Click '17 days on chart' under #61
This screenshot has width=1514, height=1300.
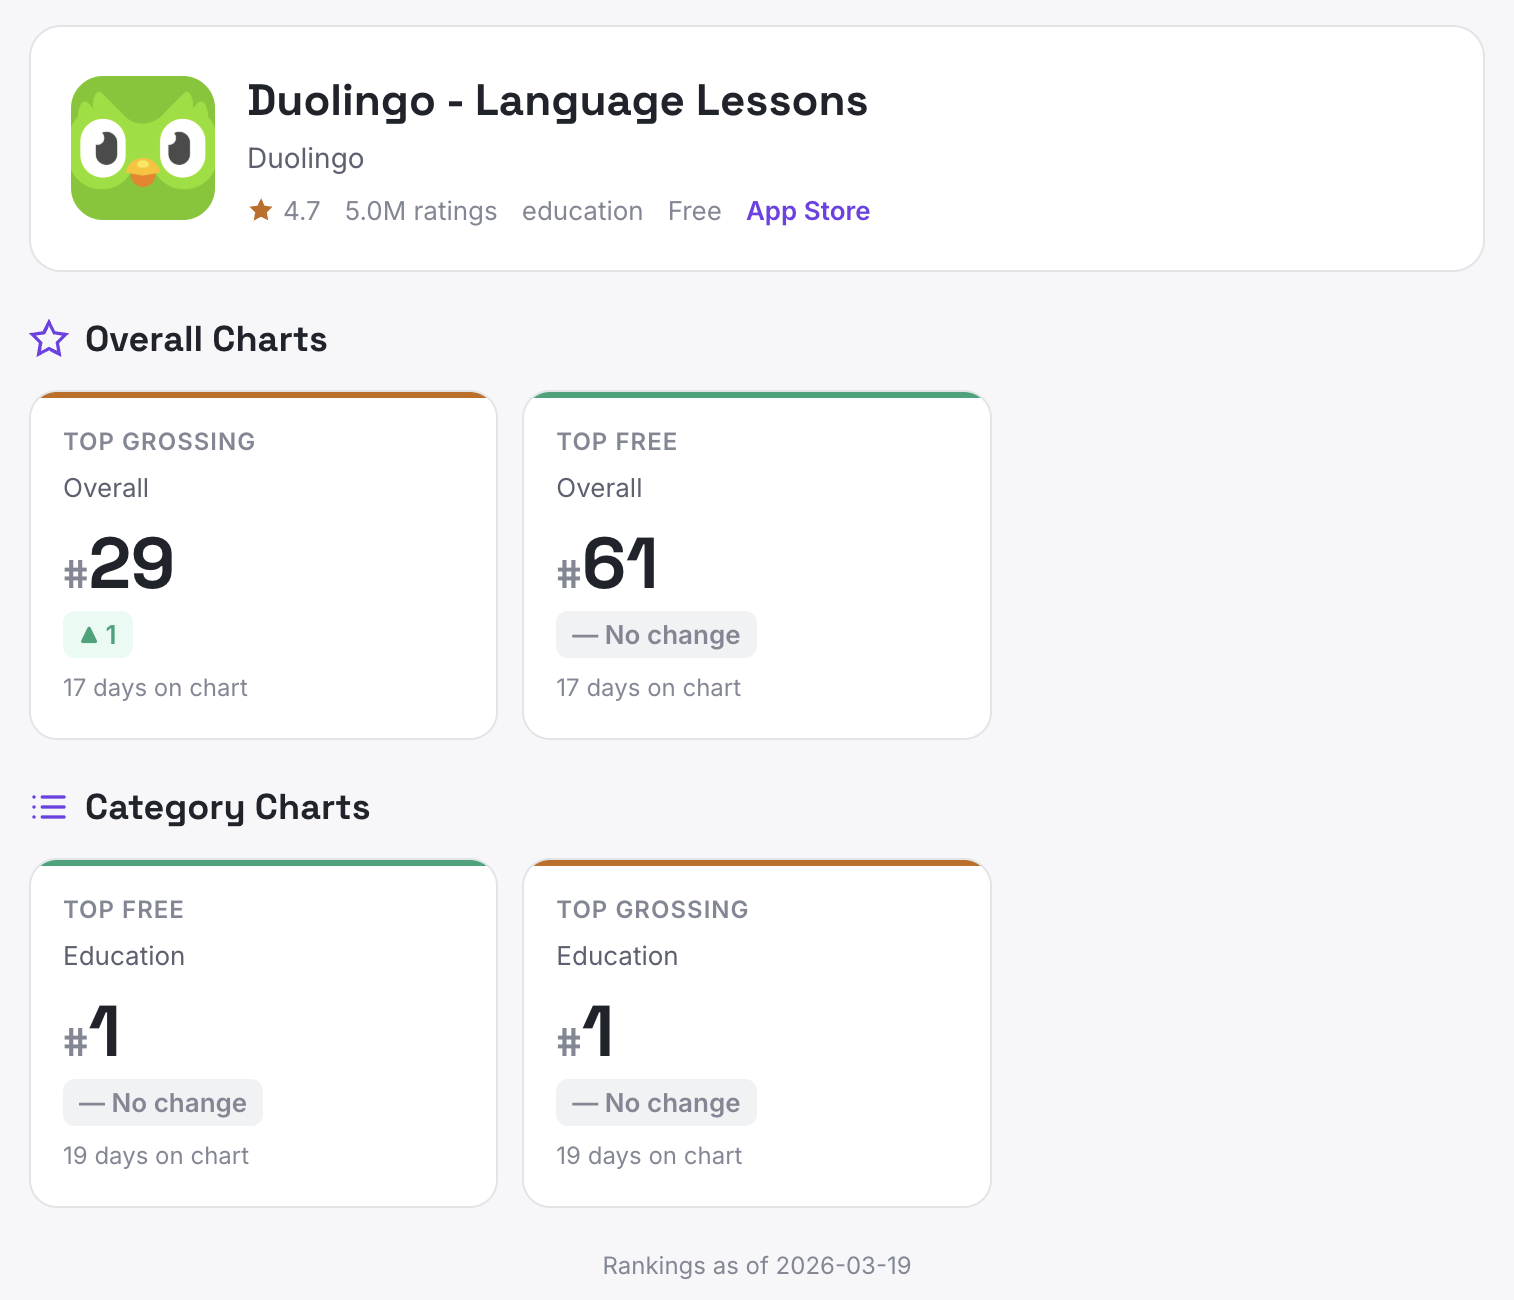pyautogui.click(x=648, y=688)
